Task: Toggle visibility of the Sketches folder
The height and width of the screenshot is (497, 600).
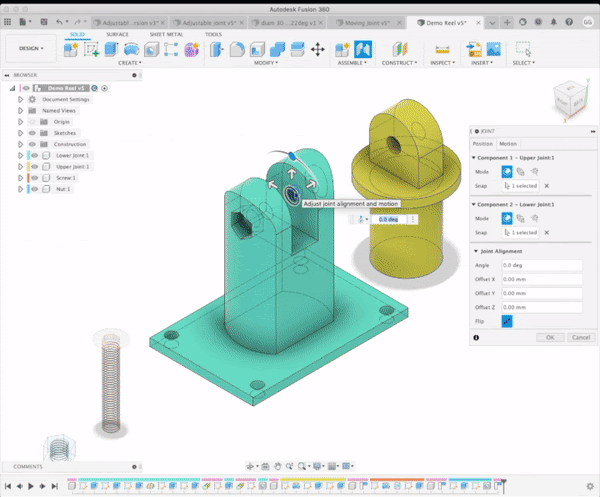Action: (x=33, y=133)
